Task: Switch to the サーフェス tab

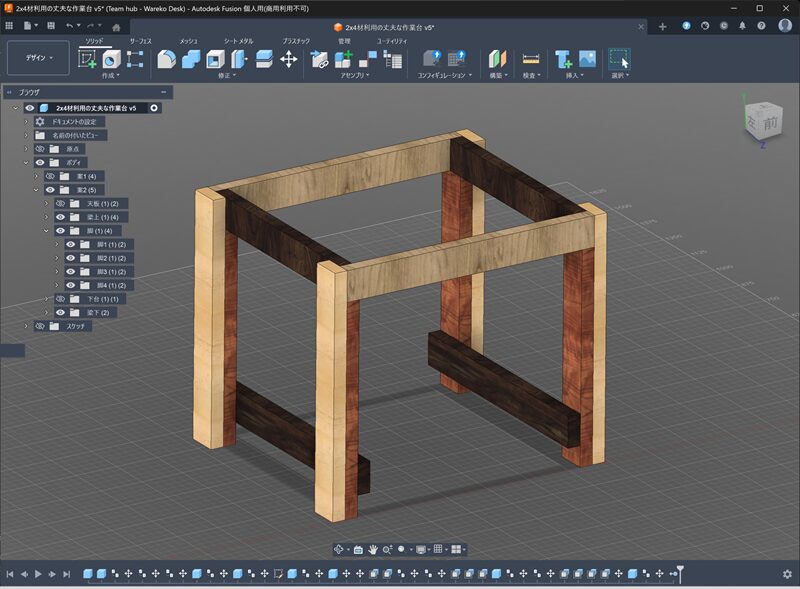Action: coord(141,41)
